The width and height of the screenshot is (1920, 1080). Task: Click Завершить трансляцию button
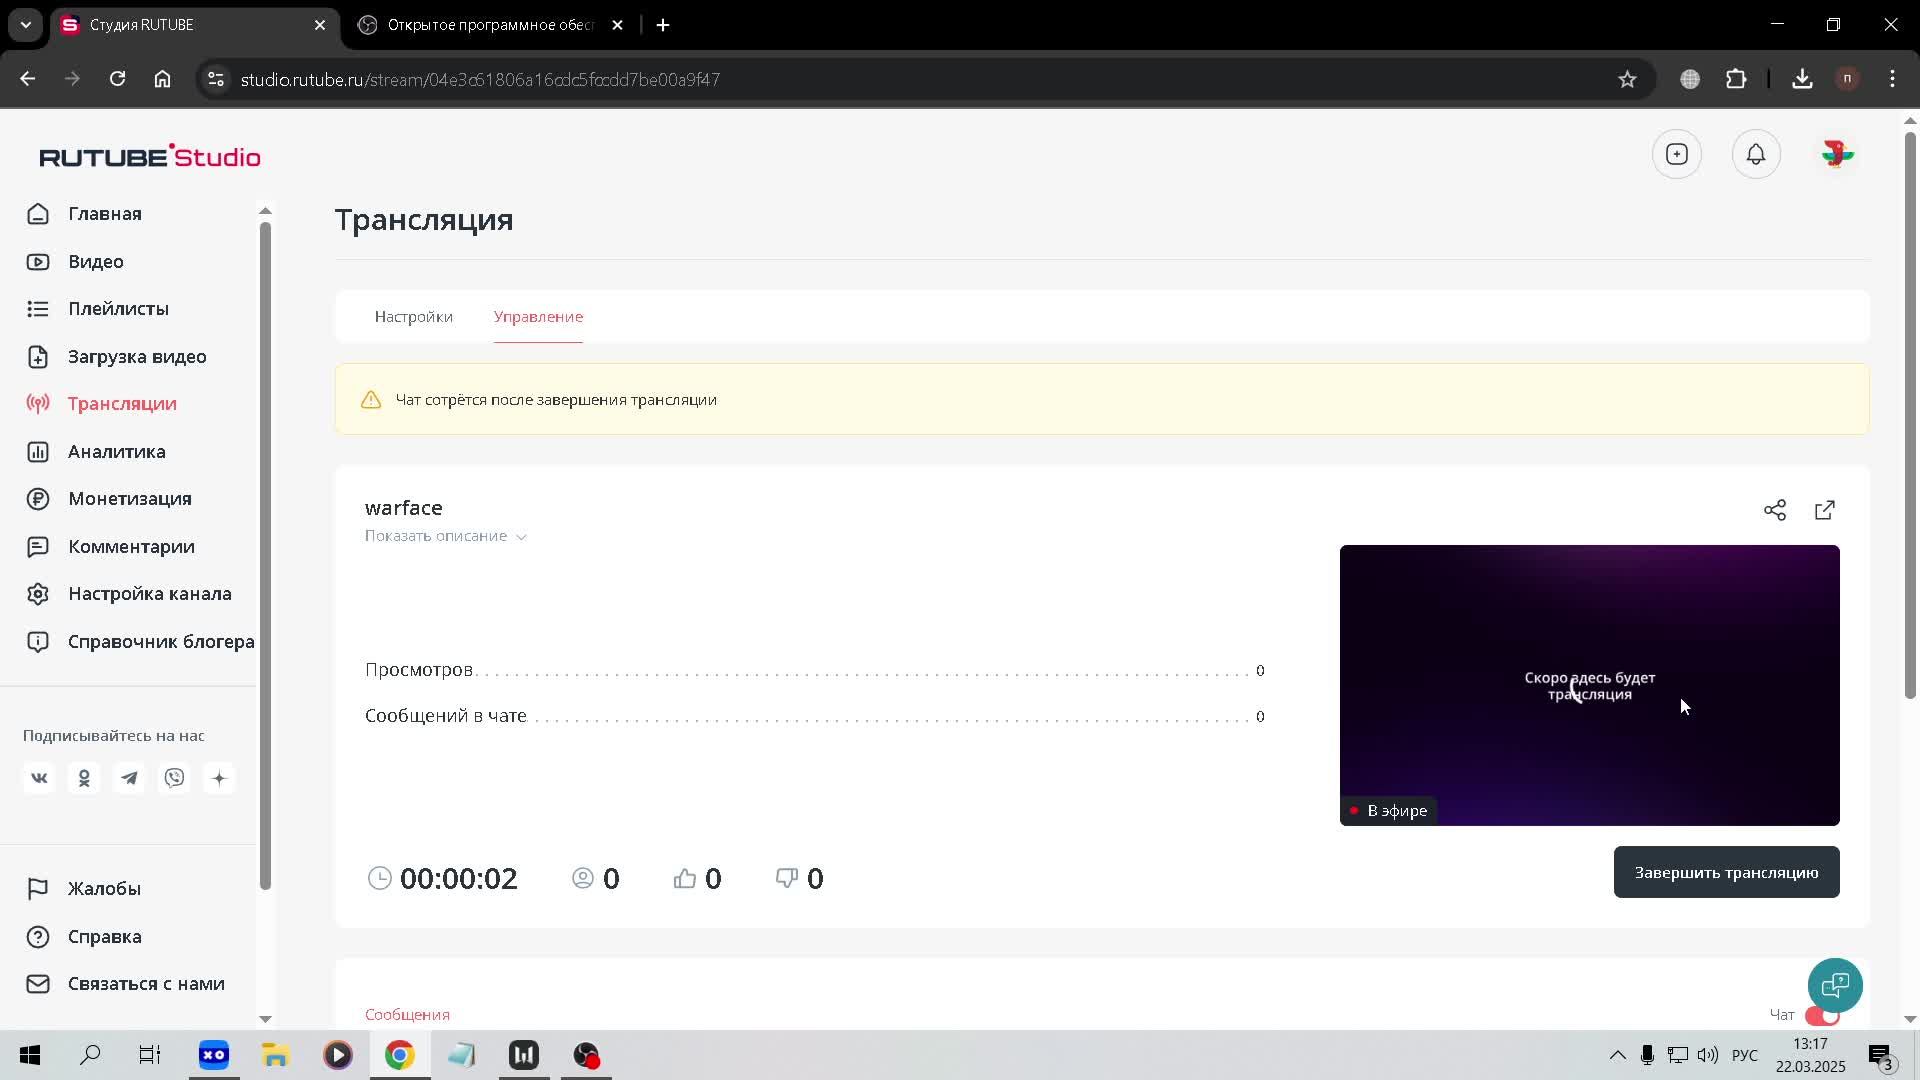point(1726,872)
